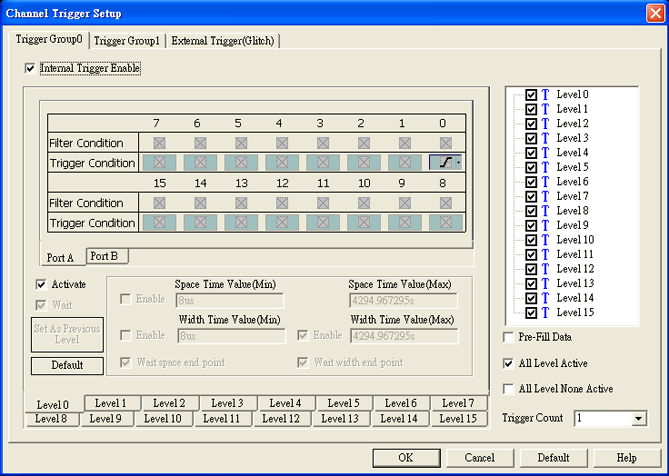Screen dimensions: 669x476
Task: Click channel 9 filter condition box
Action: coord(404,203)
